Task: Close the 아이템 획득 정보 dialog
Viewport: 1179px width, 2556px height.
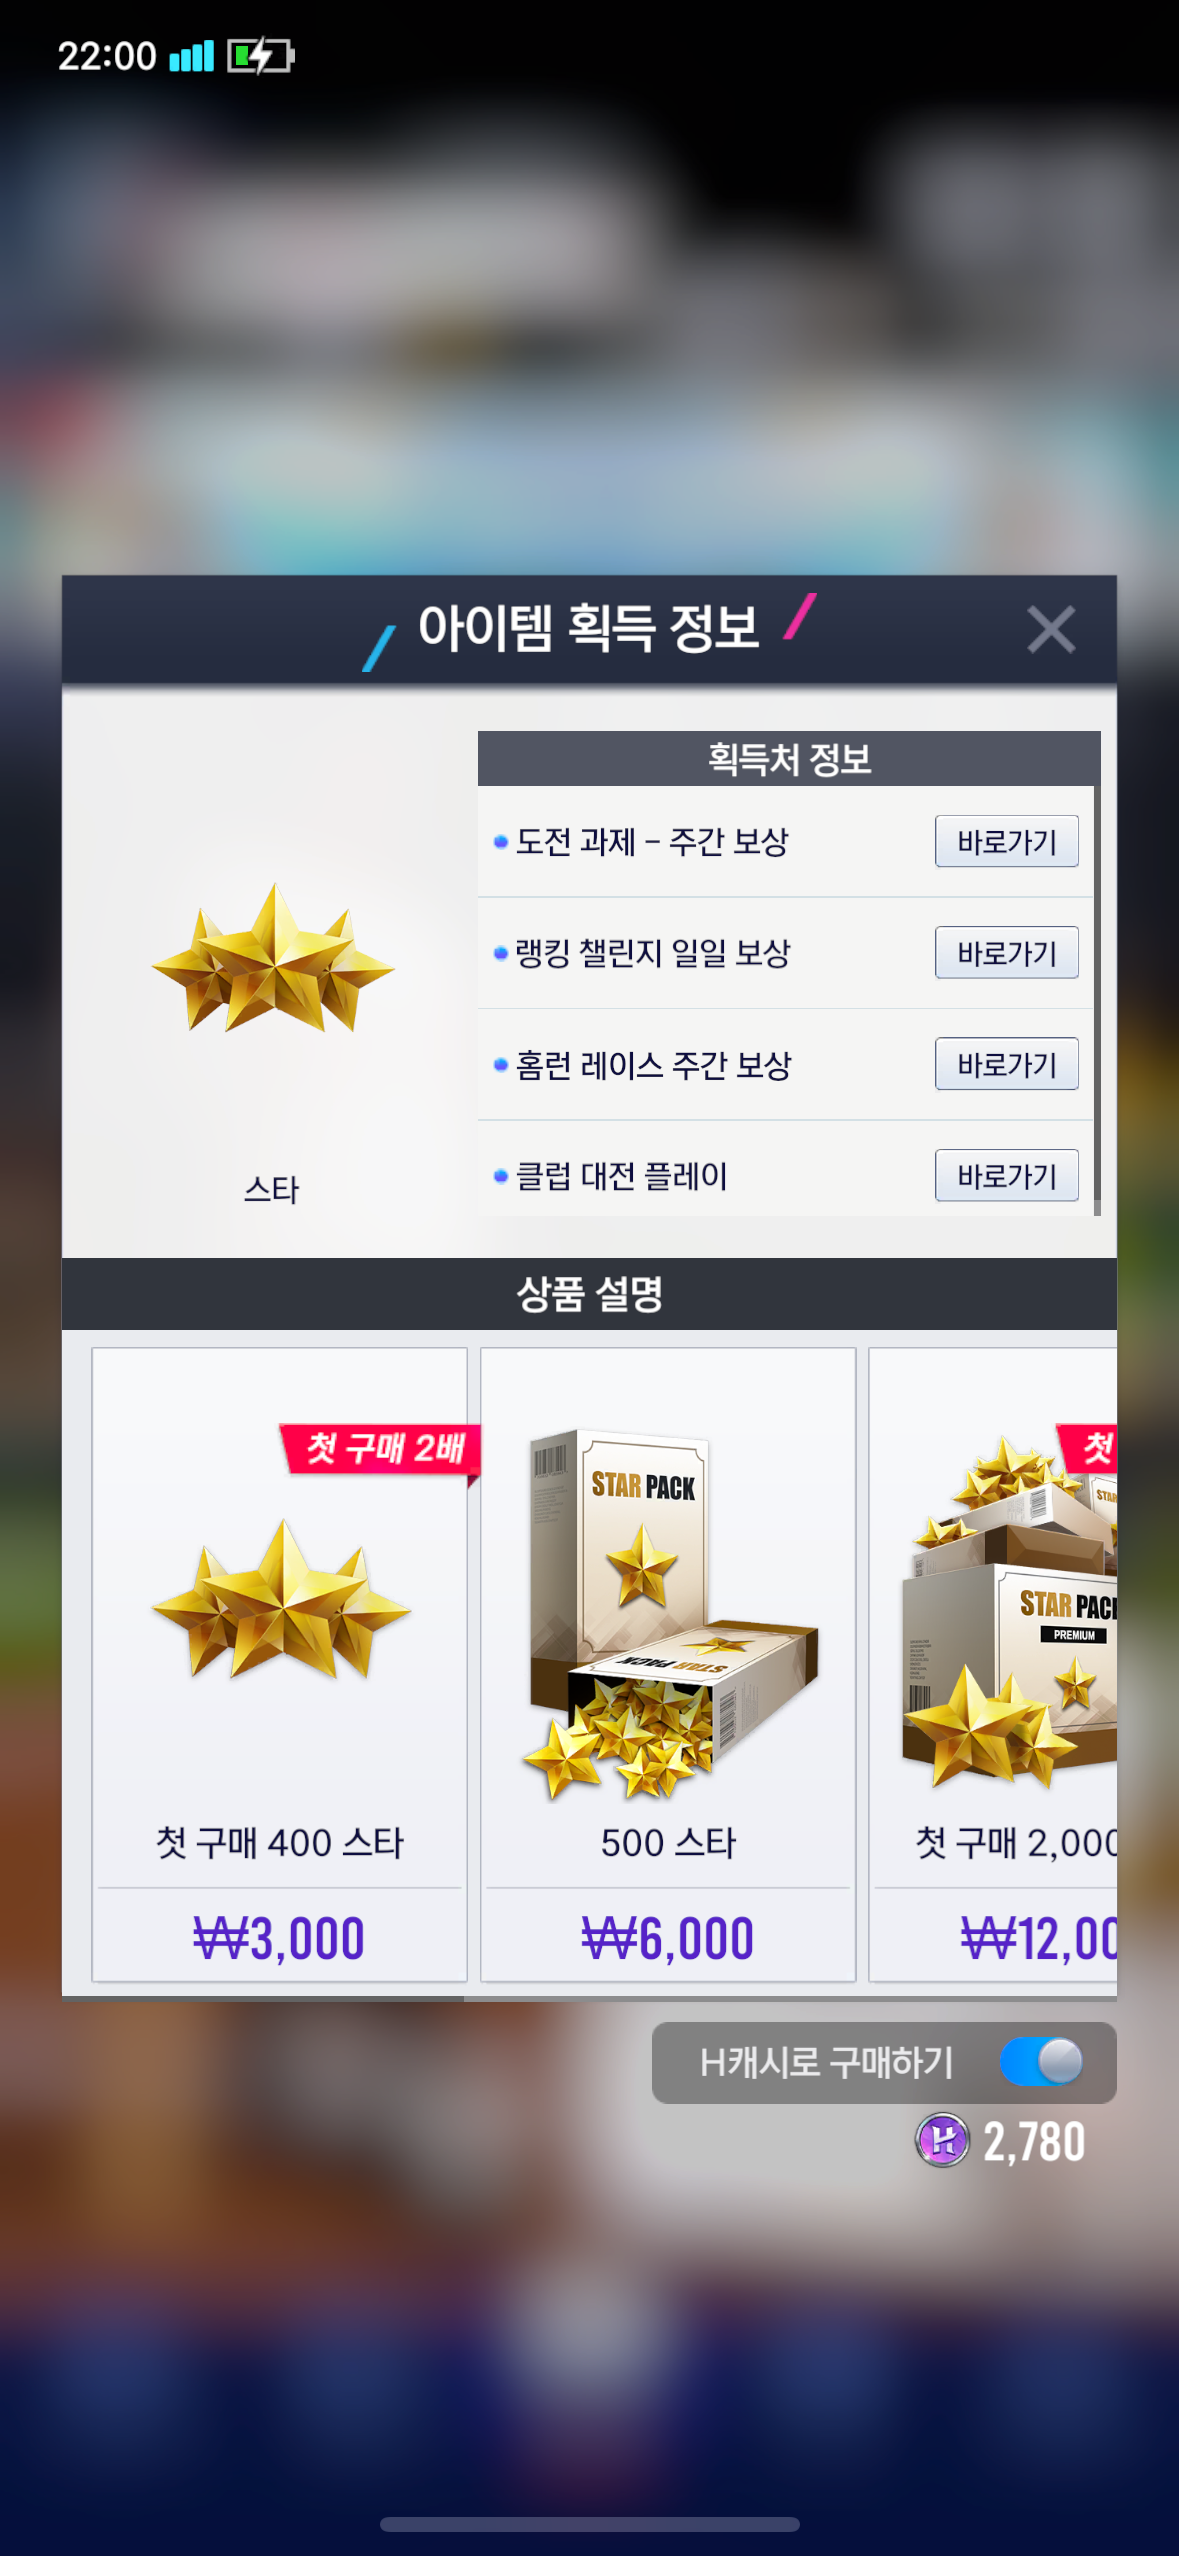Action: [x=1051, y=630]
